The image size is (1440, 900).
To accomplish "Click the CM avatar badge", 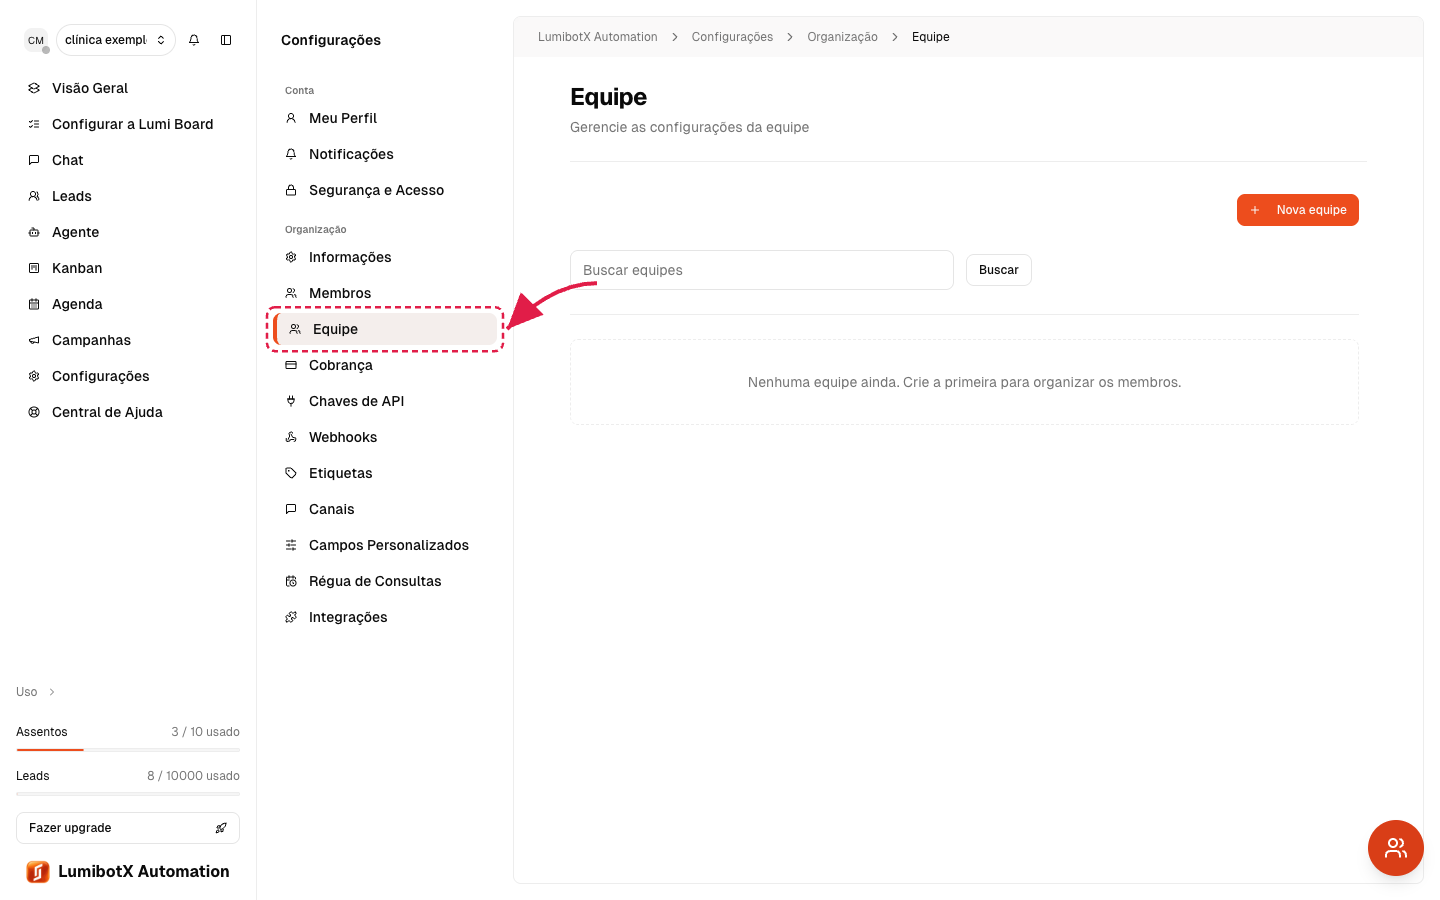I will (x=36, y=40).
